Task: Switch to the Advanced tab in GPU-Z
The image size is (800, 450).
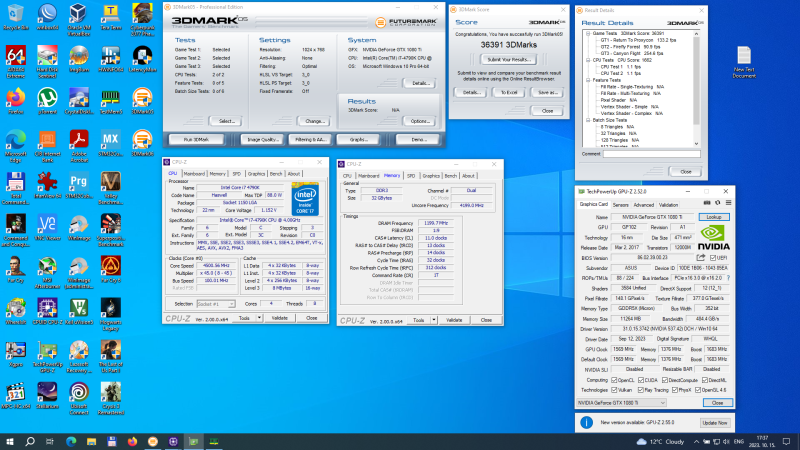Action: click(643, 205)
